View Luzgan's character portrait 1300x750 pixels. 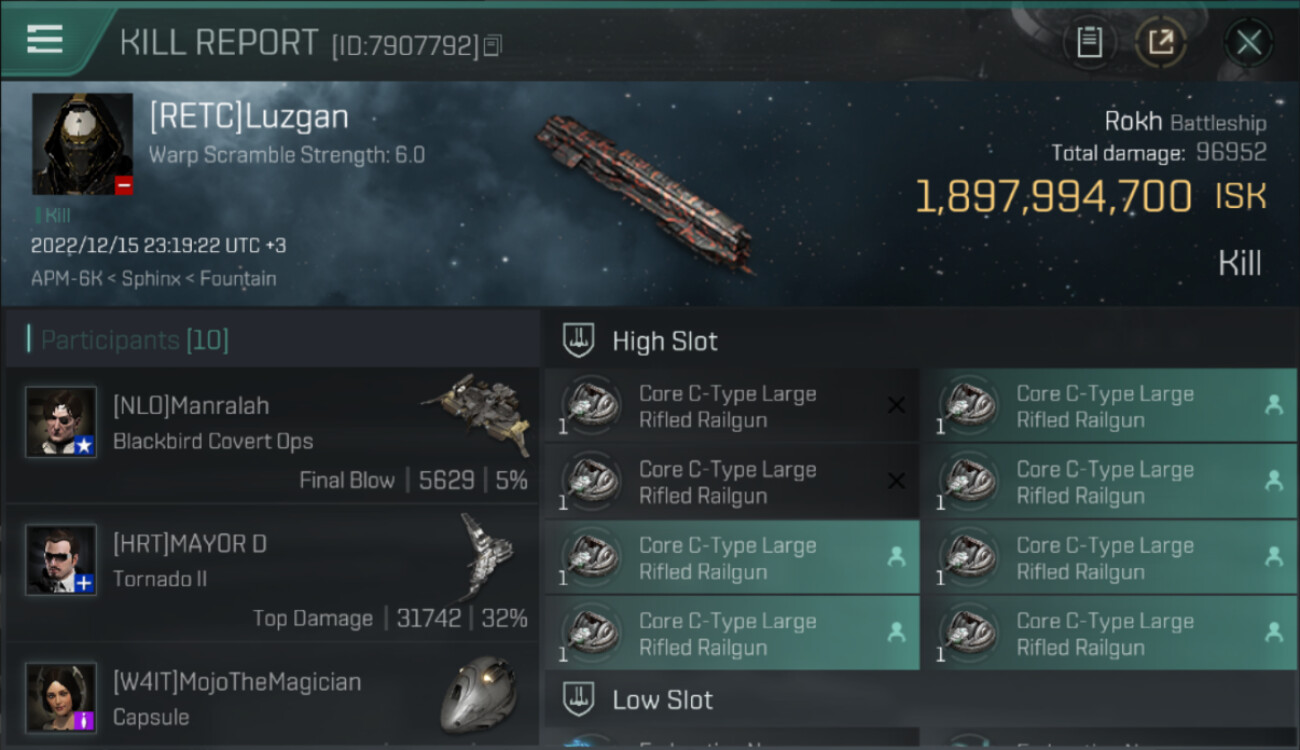82,144
